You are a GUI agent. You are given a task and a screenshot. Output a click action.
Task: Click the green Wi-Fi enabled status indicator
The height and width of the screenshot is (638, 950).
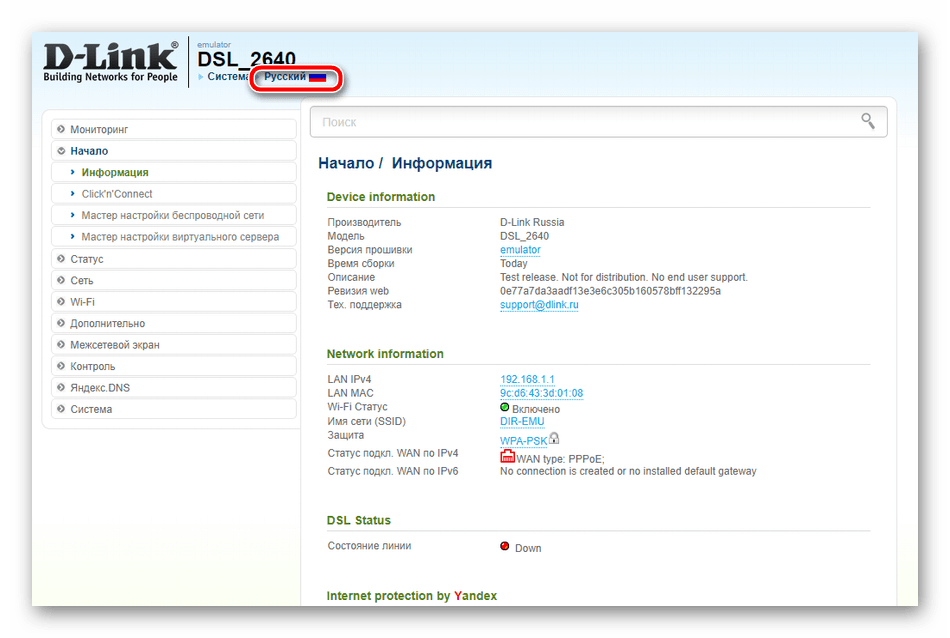(504, 408)
